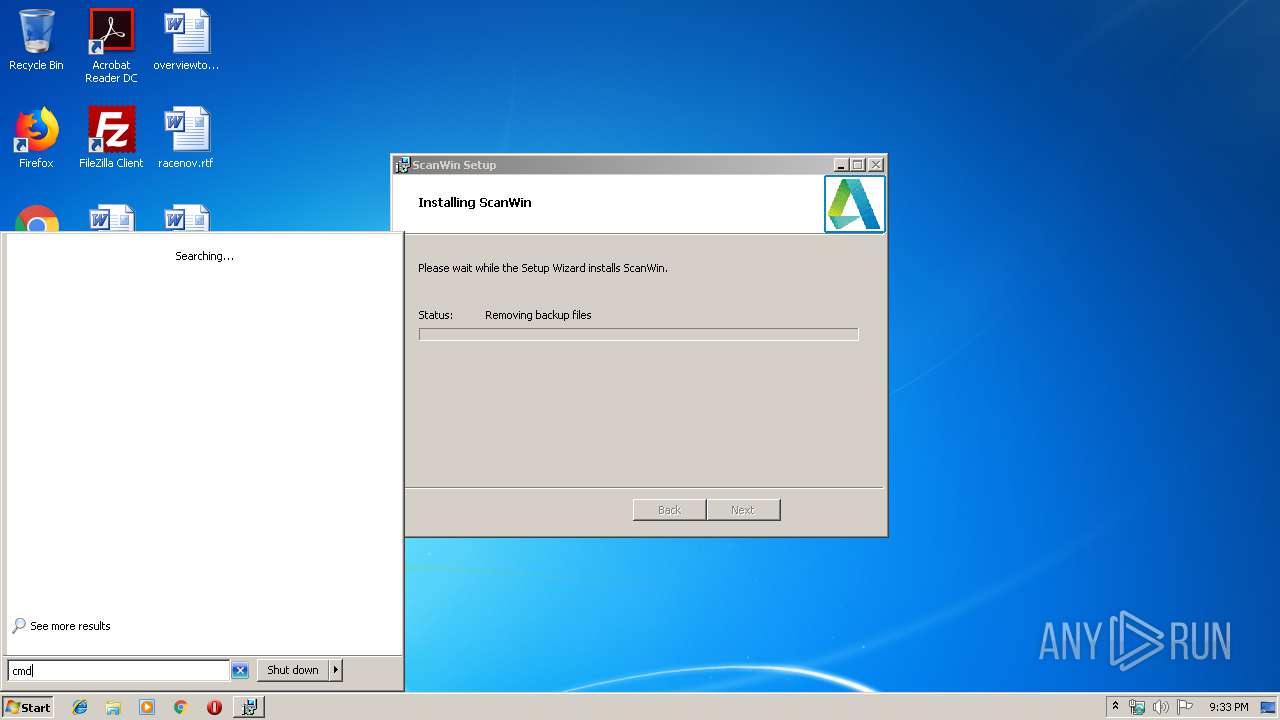Click the Start menu search box containing cmd

118,671
